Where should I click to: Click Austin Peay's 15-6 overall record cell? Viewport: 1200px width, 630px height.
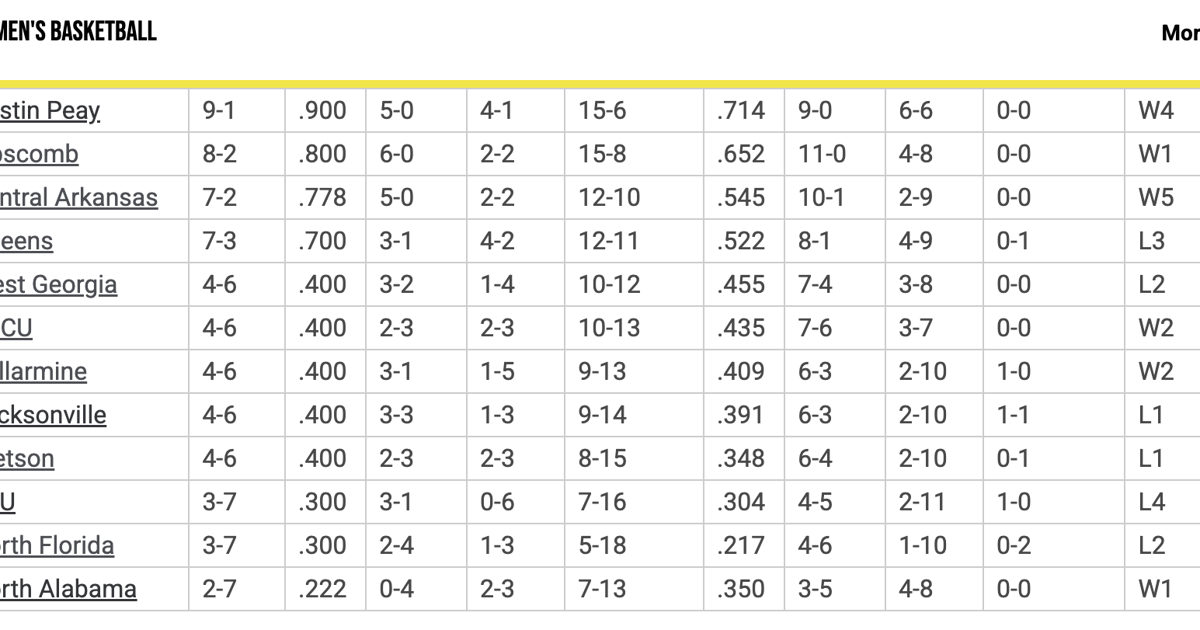(602, 110)
